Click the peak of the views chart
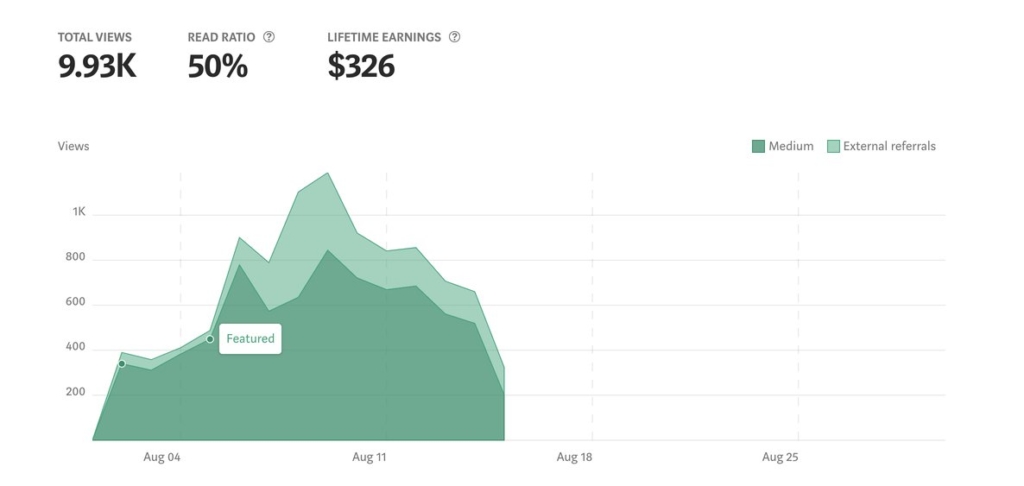 tap(327, 174)
